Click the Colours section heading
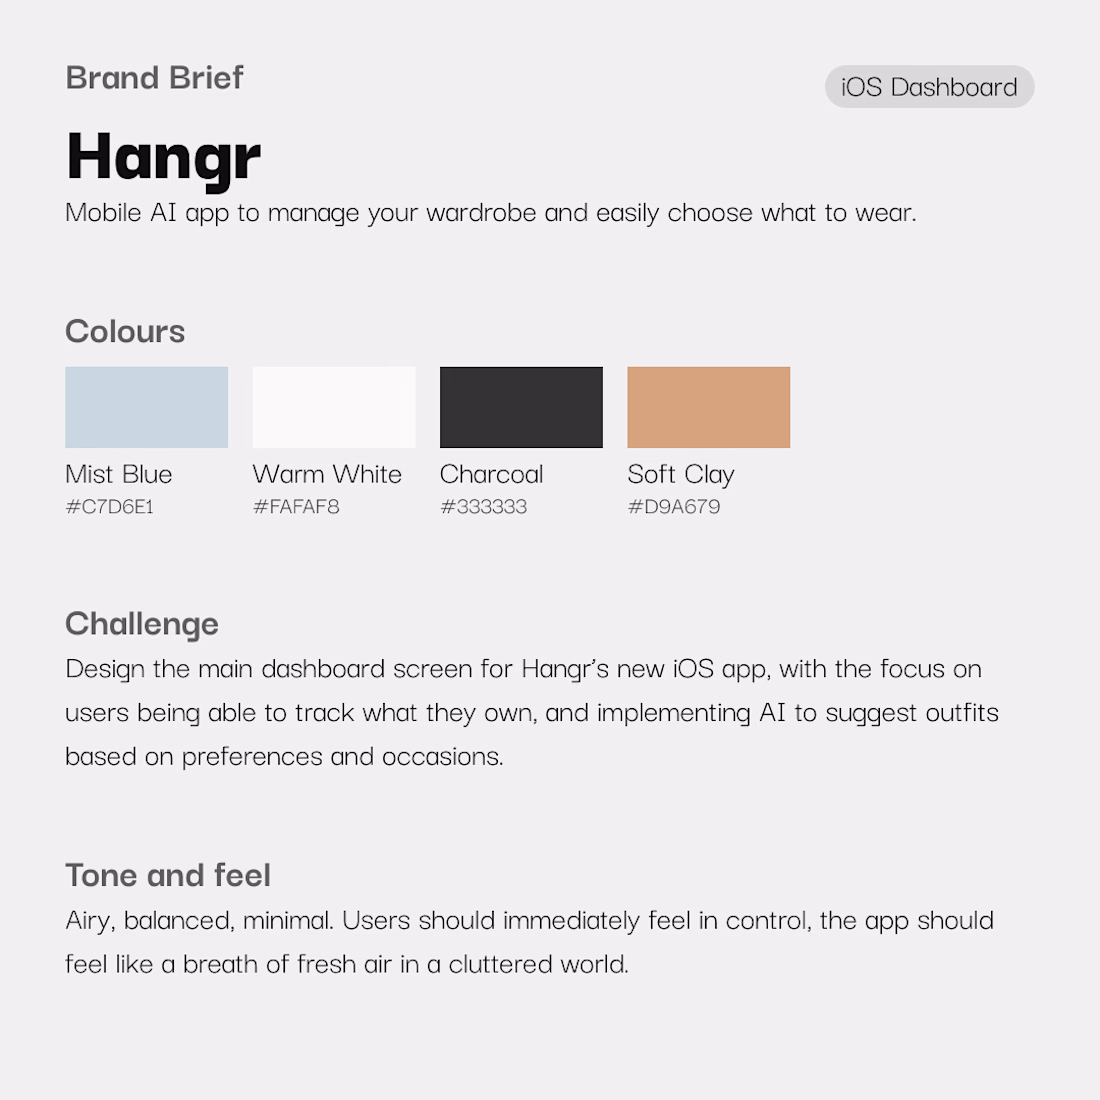Viewport: 1100px width, 1100px height. click(125, 332)
